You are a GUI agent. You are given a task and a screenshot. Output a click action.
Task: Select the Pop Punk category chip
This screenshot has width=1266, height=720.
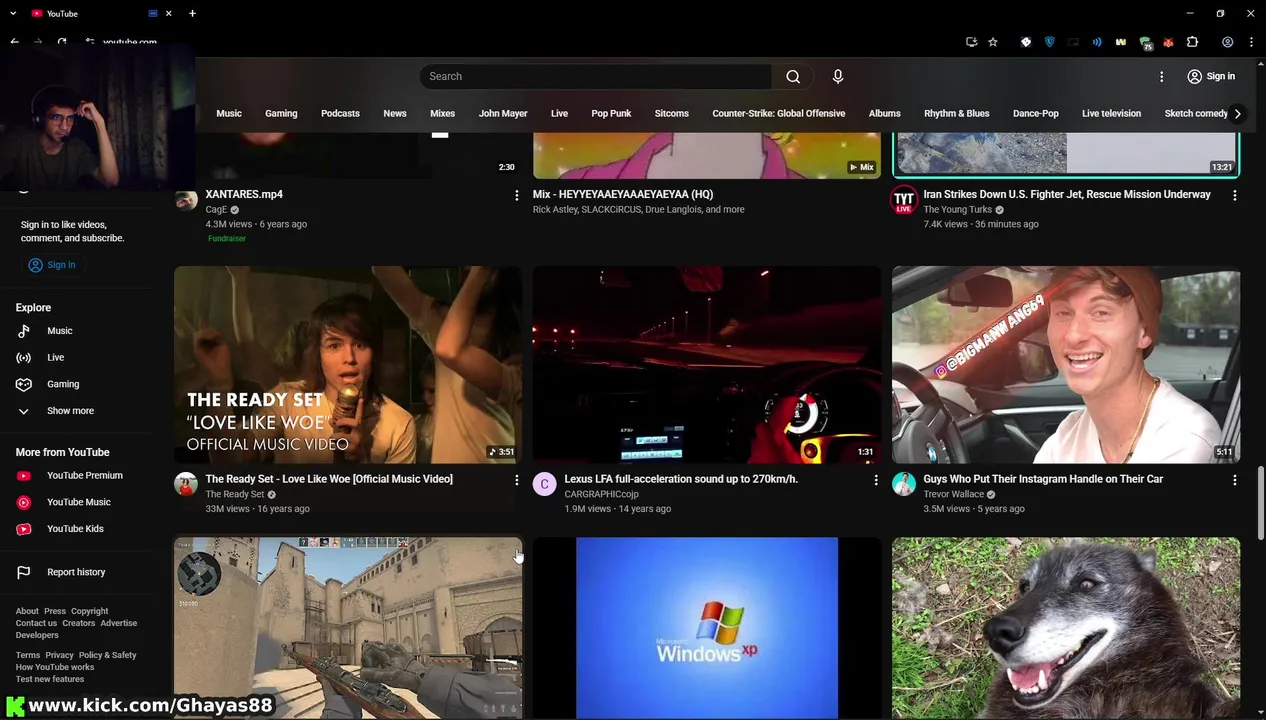611,114
